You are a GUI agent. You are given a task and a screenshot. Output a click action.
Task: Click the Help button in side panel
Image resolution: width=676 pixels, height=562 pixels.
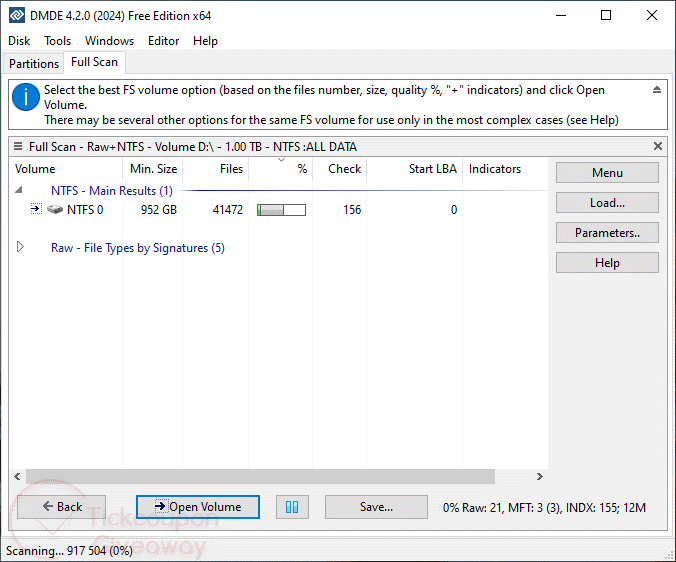click(x=607, y=263)
